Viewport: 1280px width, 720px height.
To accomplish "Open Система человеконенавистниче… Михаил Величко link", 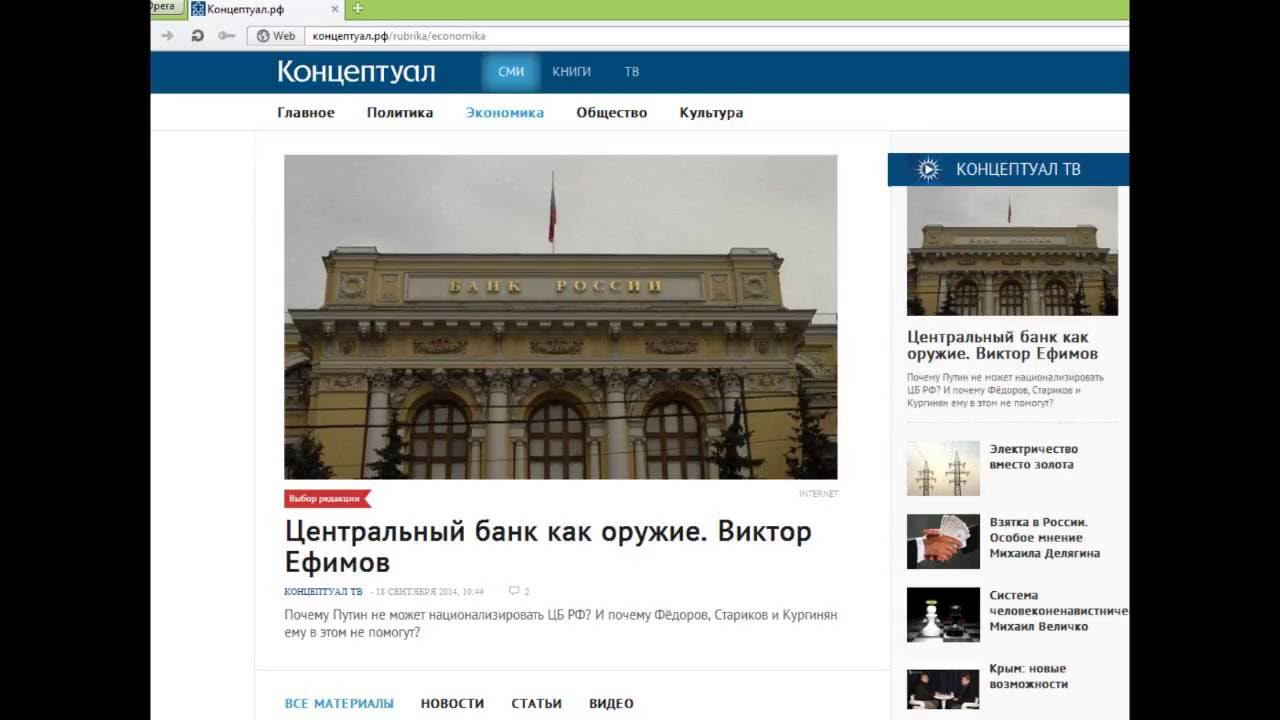I will click(x=1059, y=611).
